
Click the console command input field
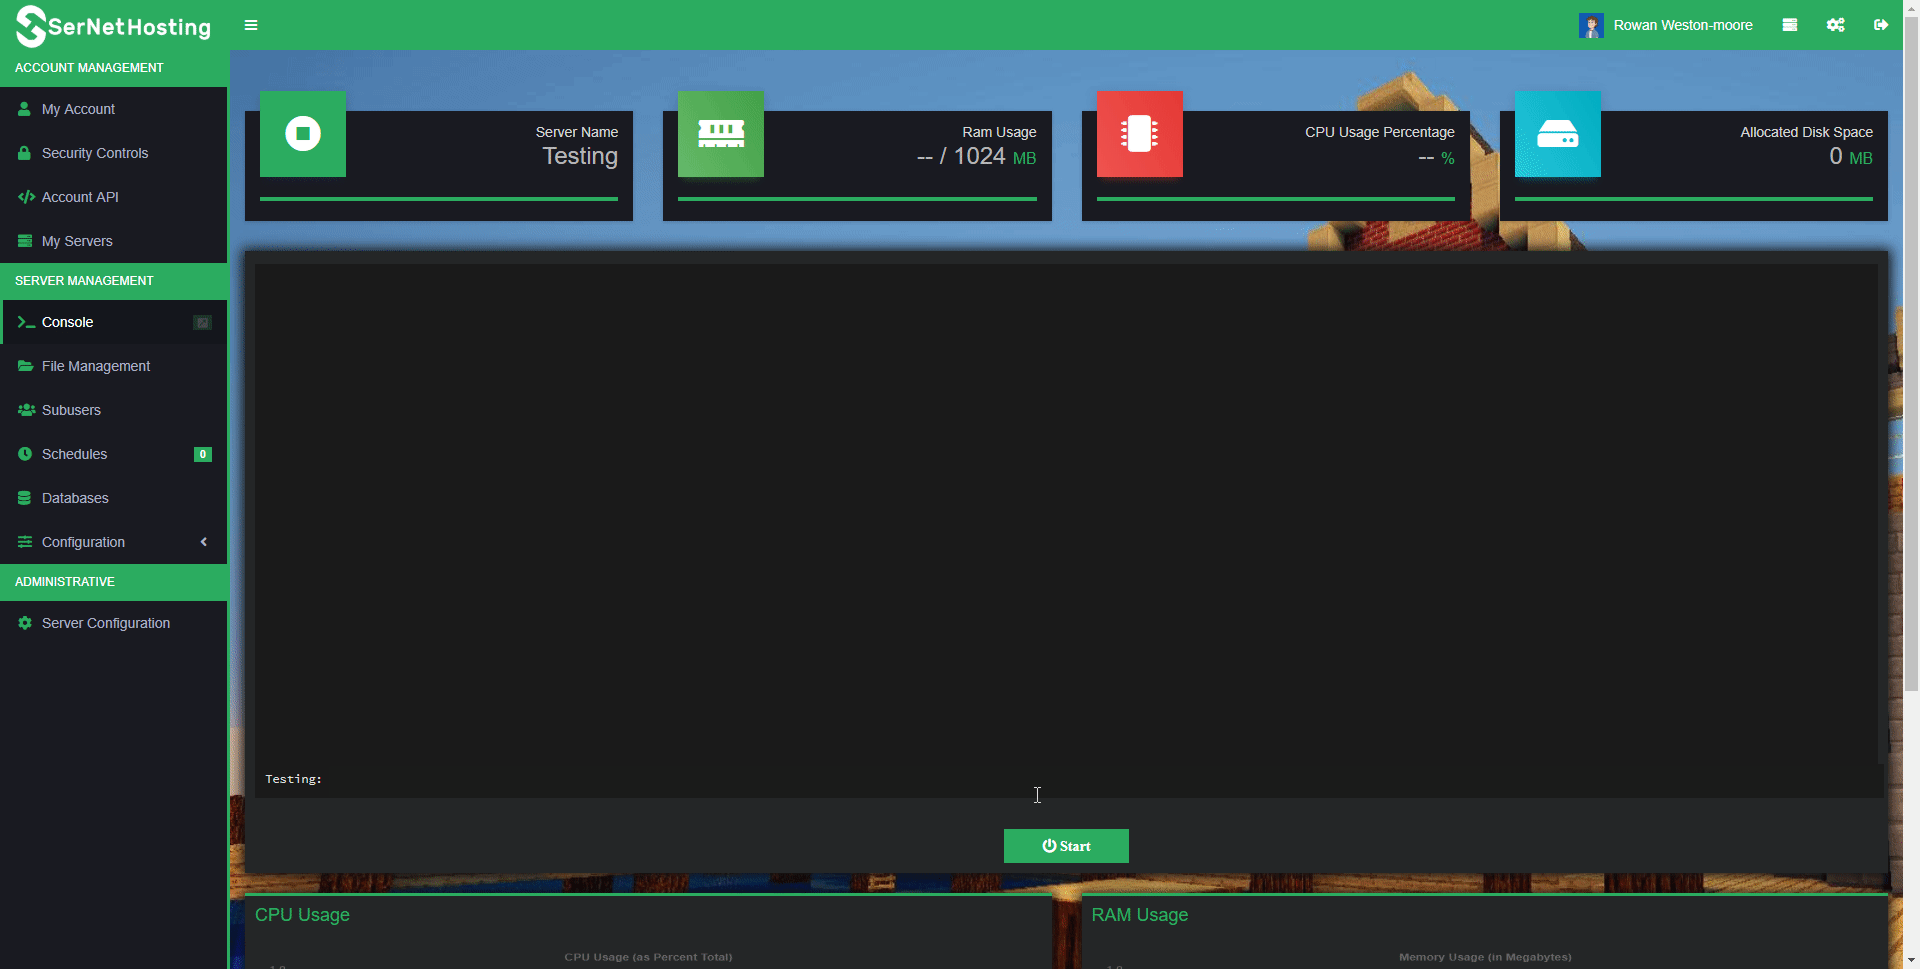[x=1100, y=779]
